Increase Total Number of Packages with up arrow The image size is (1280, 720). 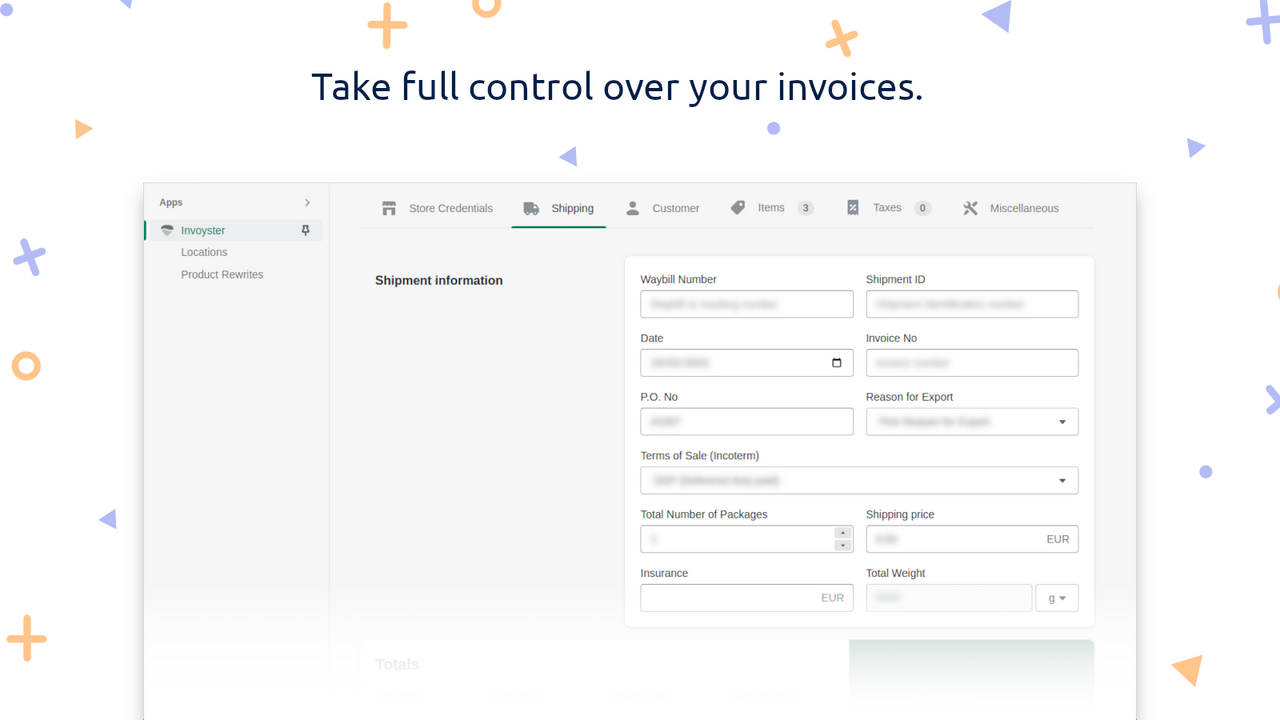[843, 533]
